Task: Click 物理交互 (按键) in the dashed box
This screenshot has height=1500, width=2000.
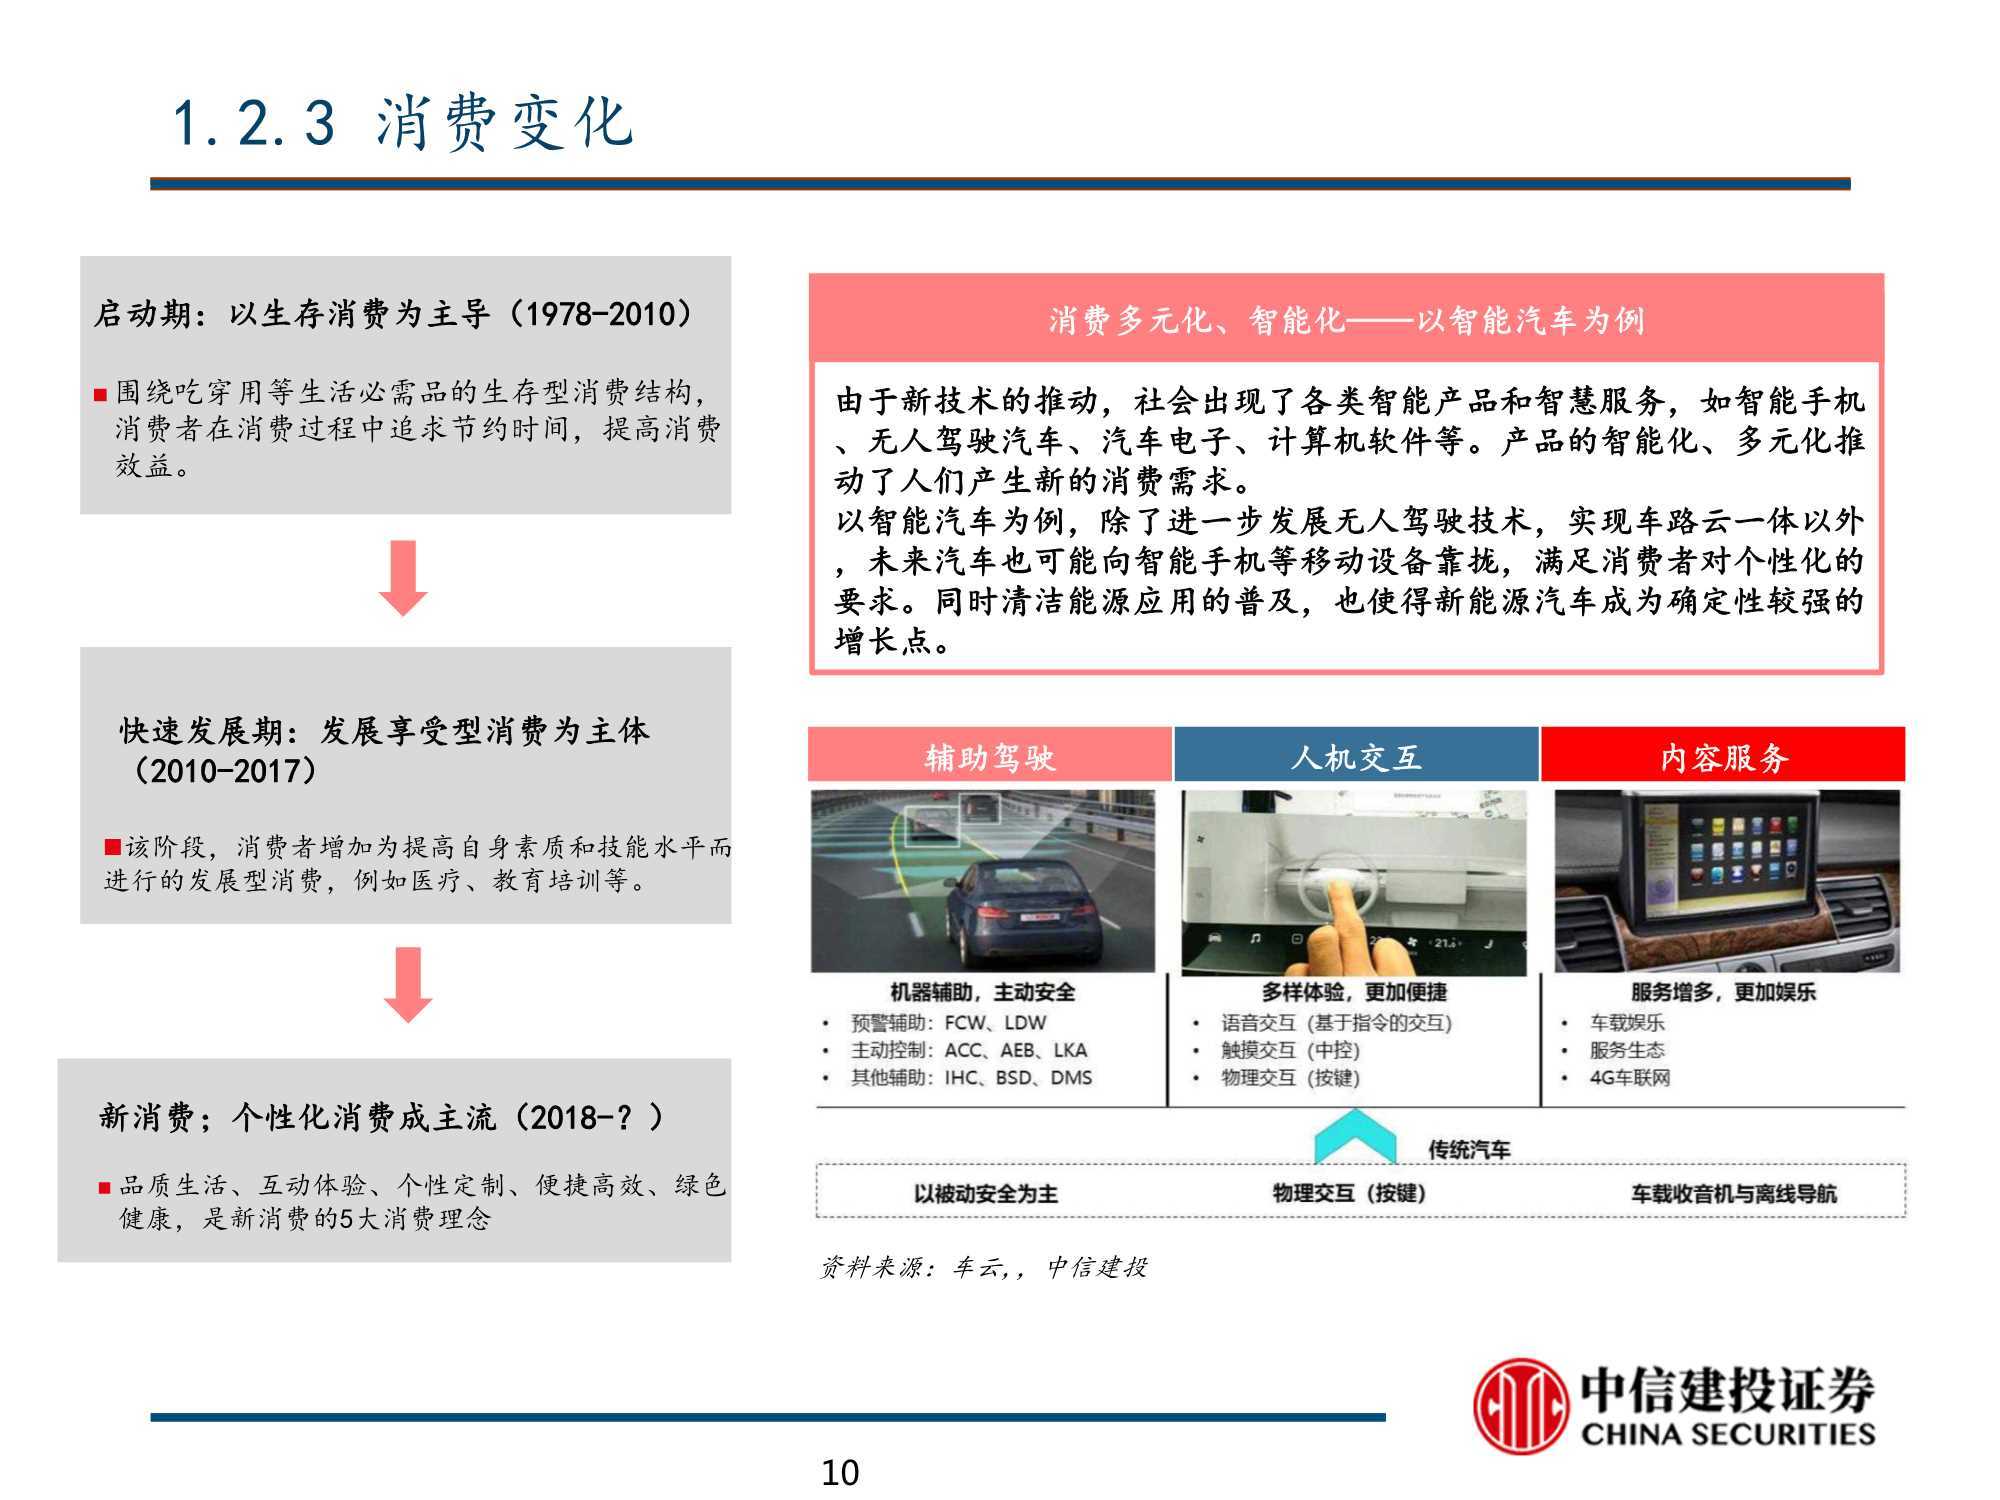Action: click(x=1349, y=1193)
